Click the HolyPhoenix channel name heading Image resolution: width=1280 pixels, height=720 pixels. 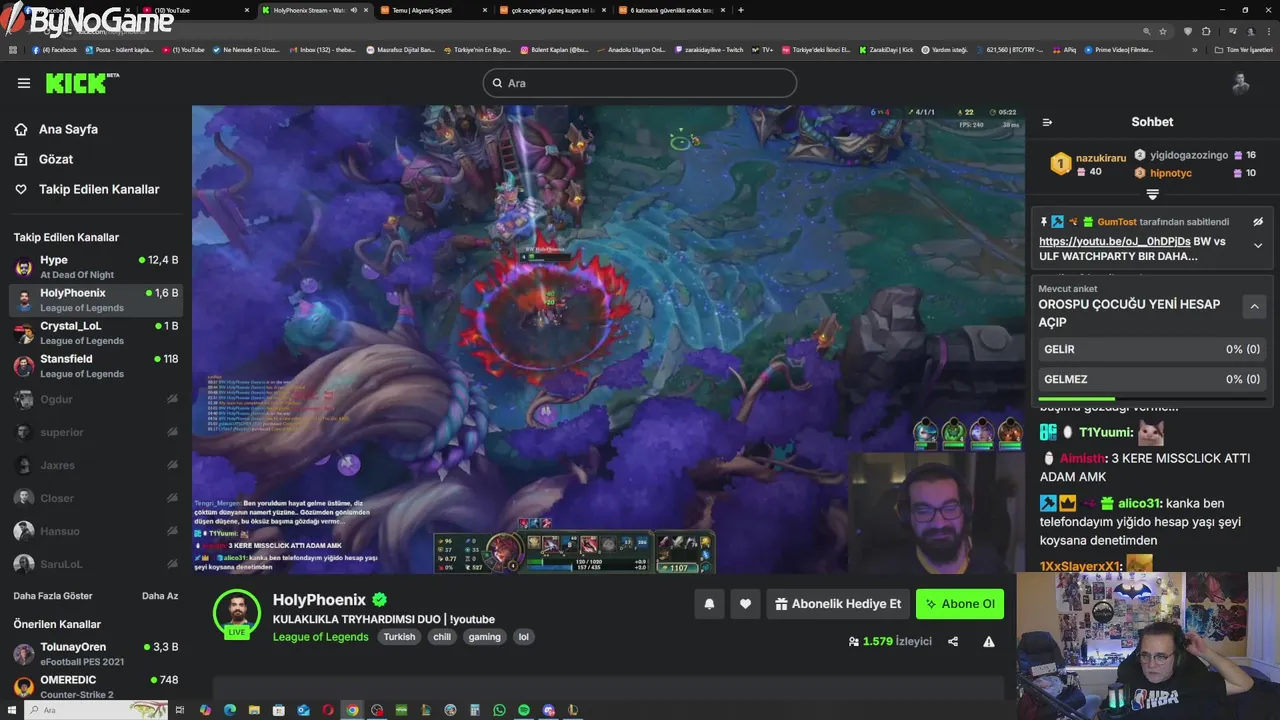coord(320,600)
